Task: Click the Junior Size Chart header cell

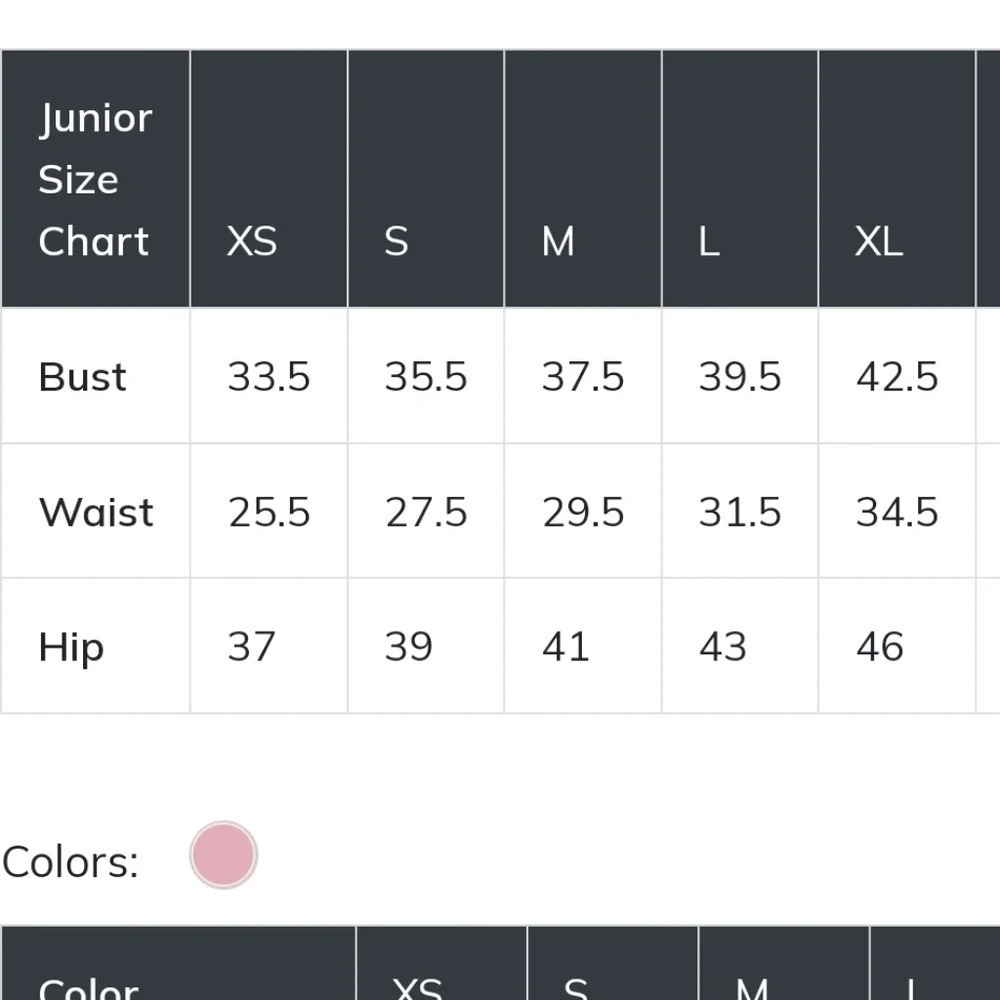Action: coord(95,179)
